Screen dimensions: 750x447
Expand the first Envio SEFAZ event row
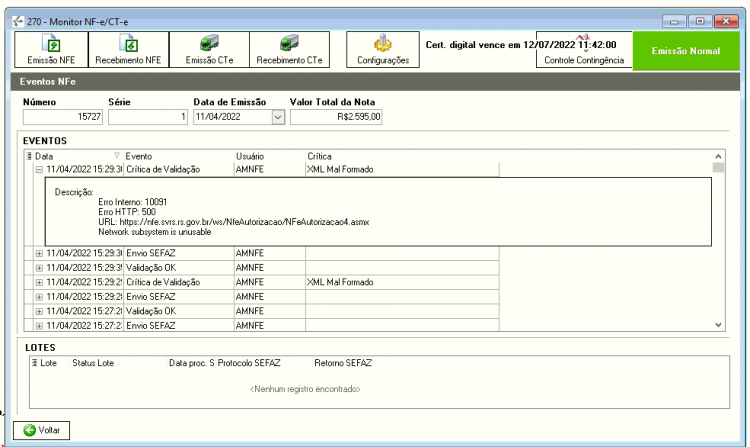[x=39, y=253]
